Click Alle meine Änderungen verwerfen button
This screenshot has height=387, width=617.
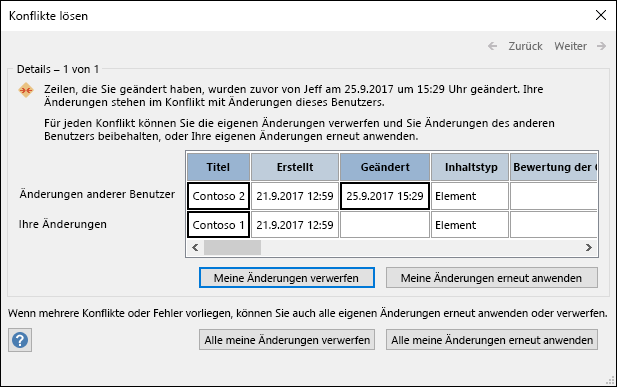tap(286, 340)
